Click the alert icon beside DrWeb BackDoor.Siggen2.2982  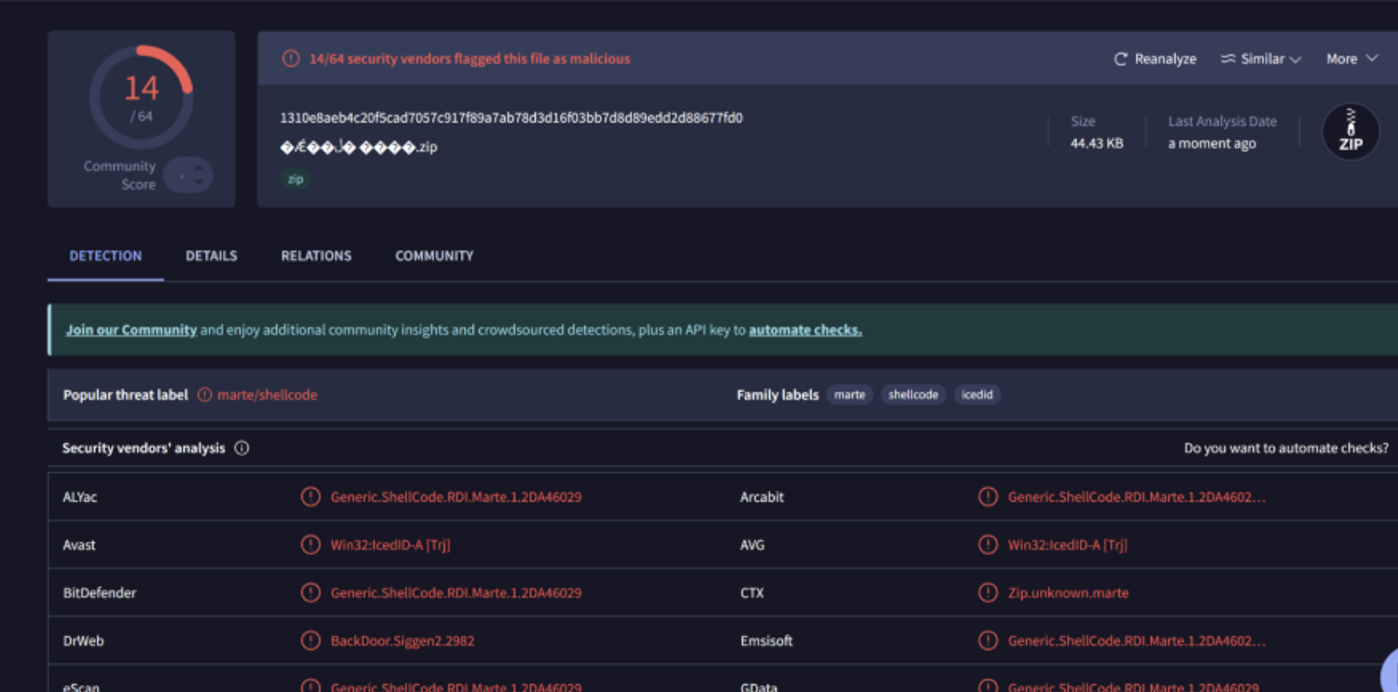311,641
